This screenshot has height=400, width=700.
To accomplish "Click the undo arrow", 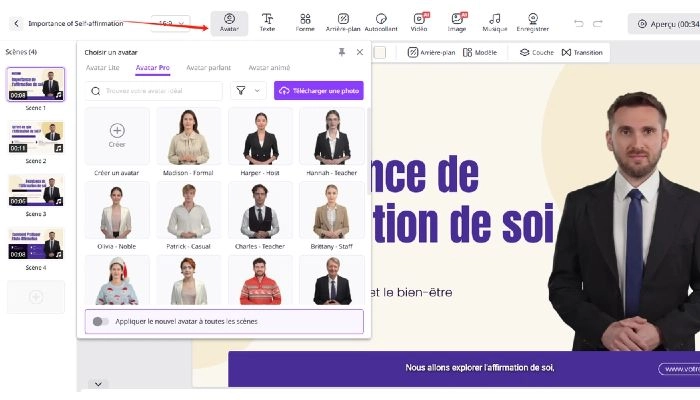I will click(x=579, y=23).
